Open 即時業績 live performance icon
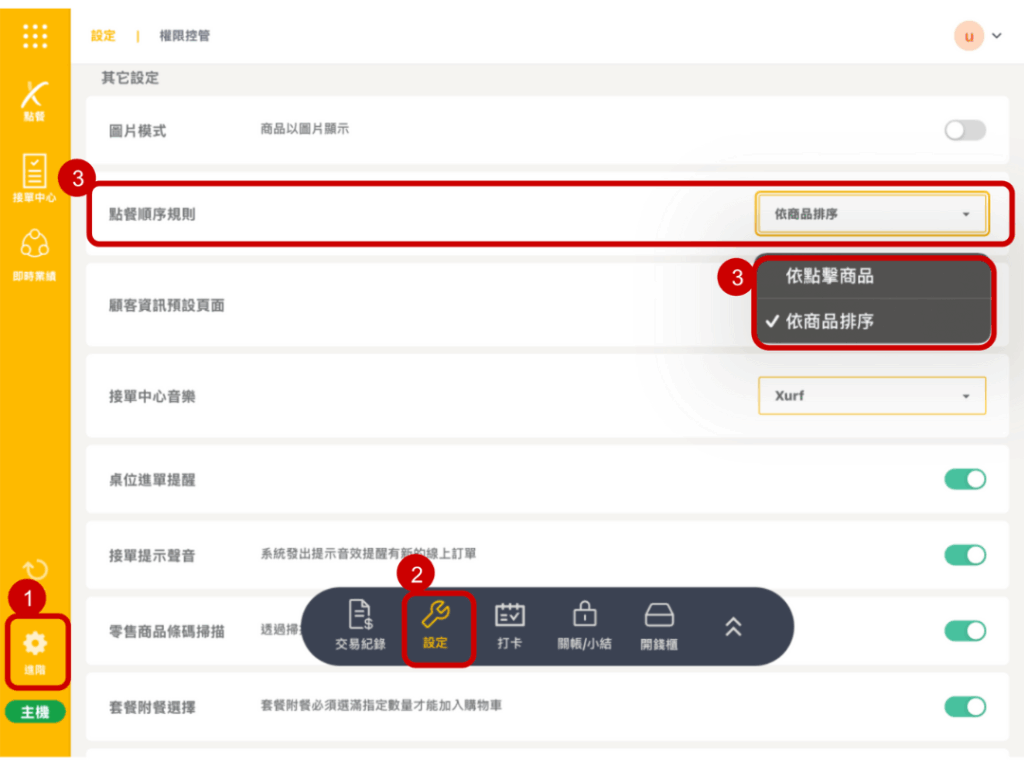The height and width of the screenshot is (768, 1024). 35,250
